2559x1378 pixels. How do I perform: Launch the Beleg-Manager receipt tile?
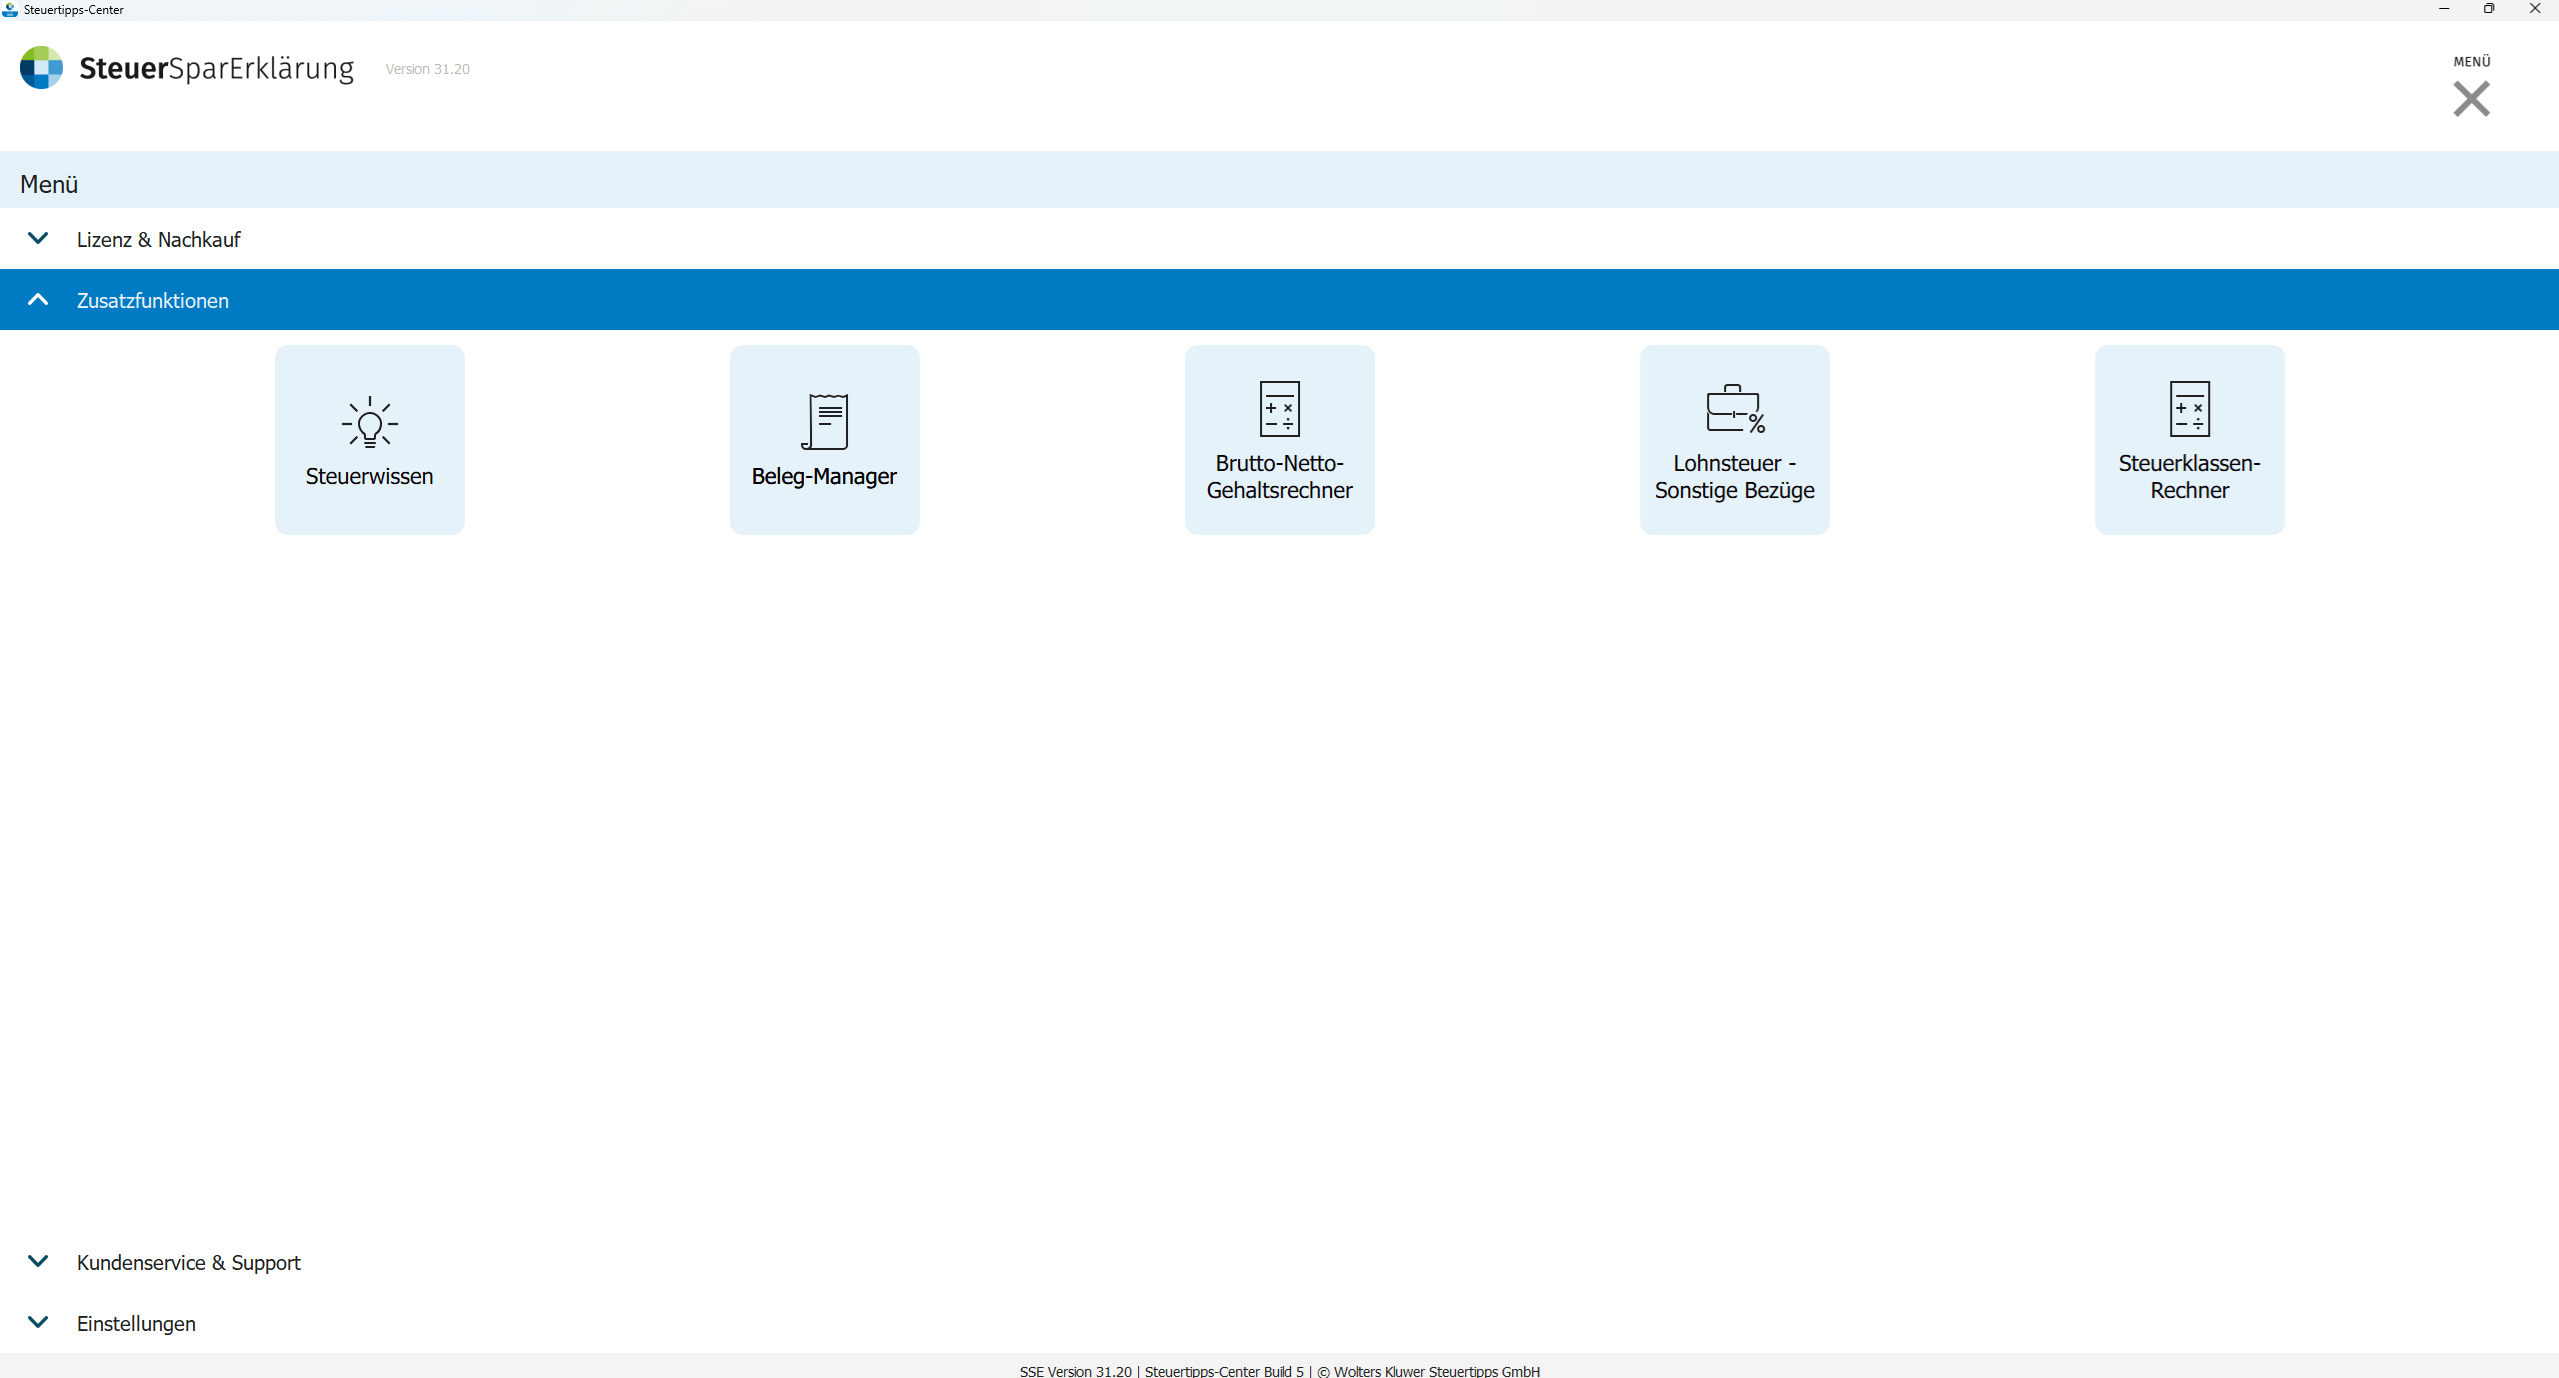click(x=824, y=439)
